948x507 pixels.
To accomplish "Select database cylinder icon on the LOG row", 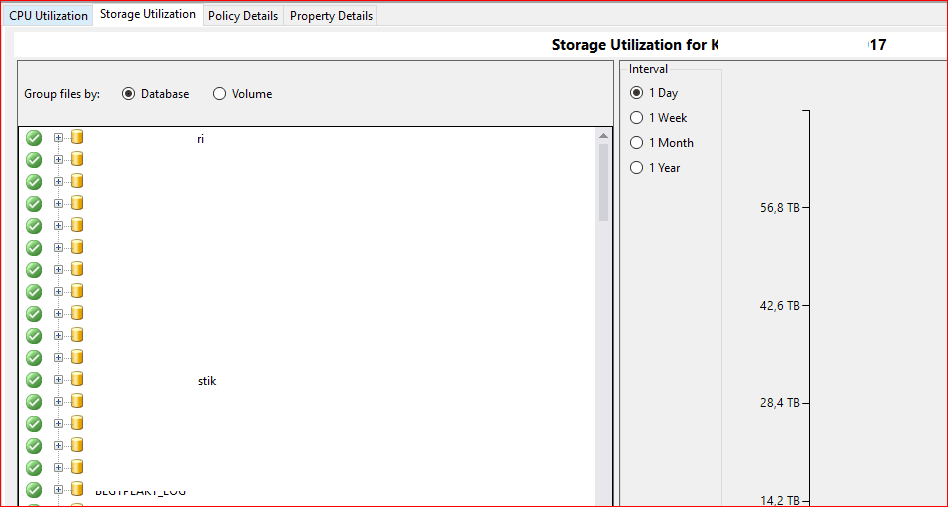I will [77, 490].
